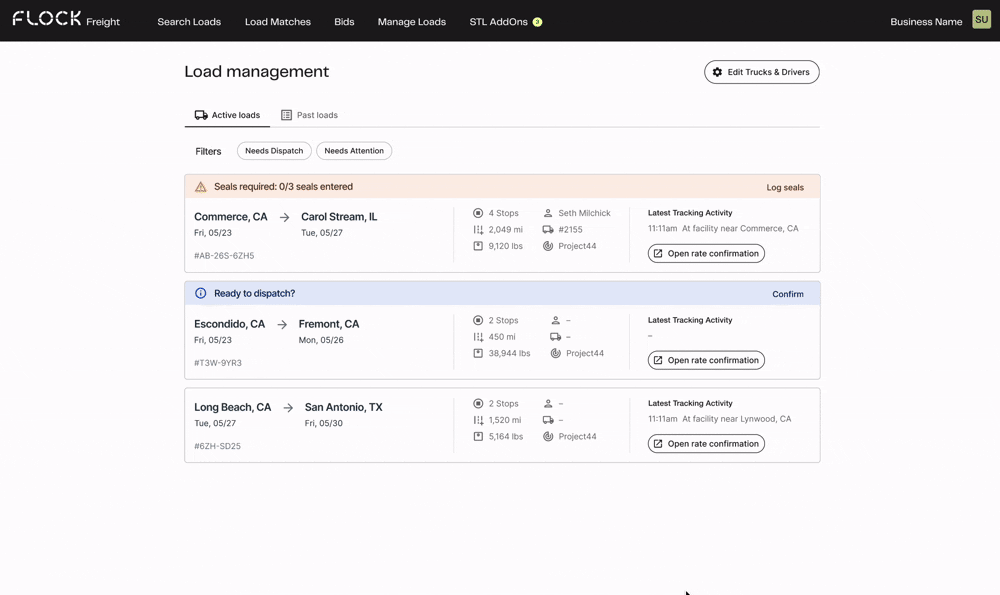The image size is (1000, 595).
Task: Click San Antonio, TX destination
Action: [343, 408]
